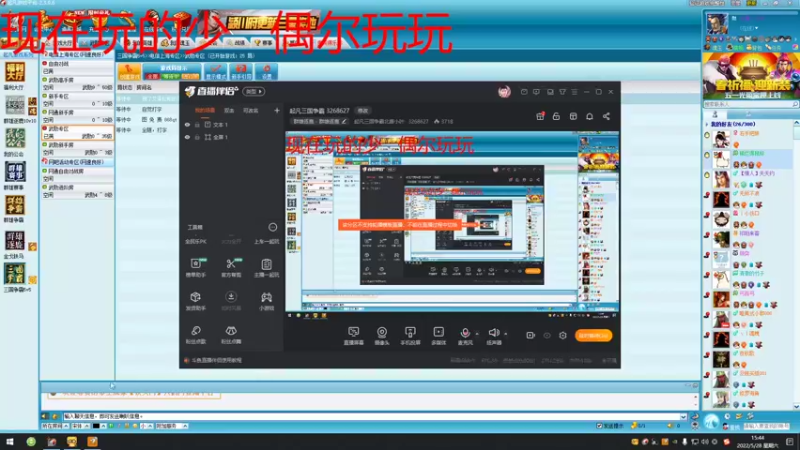Open the 新手引导 guide button in lobby
The image size is (800, 450).
pos(241,72)
